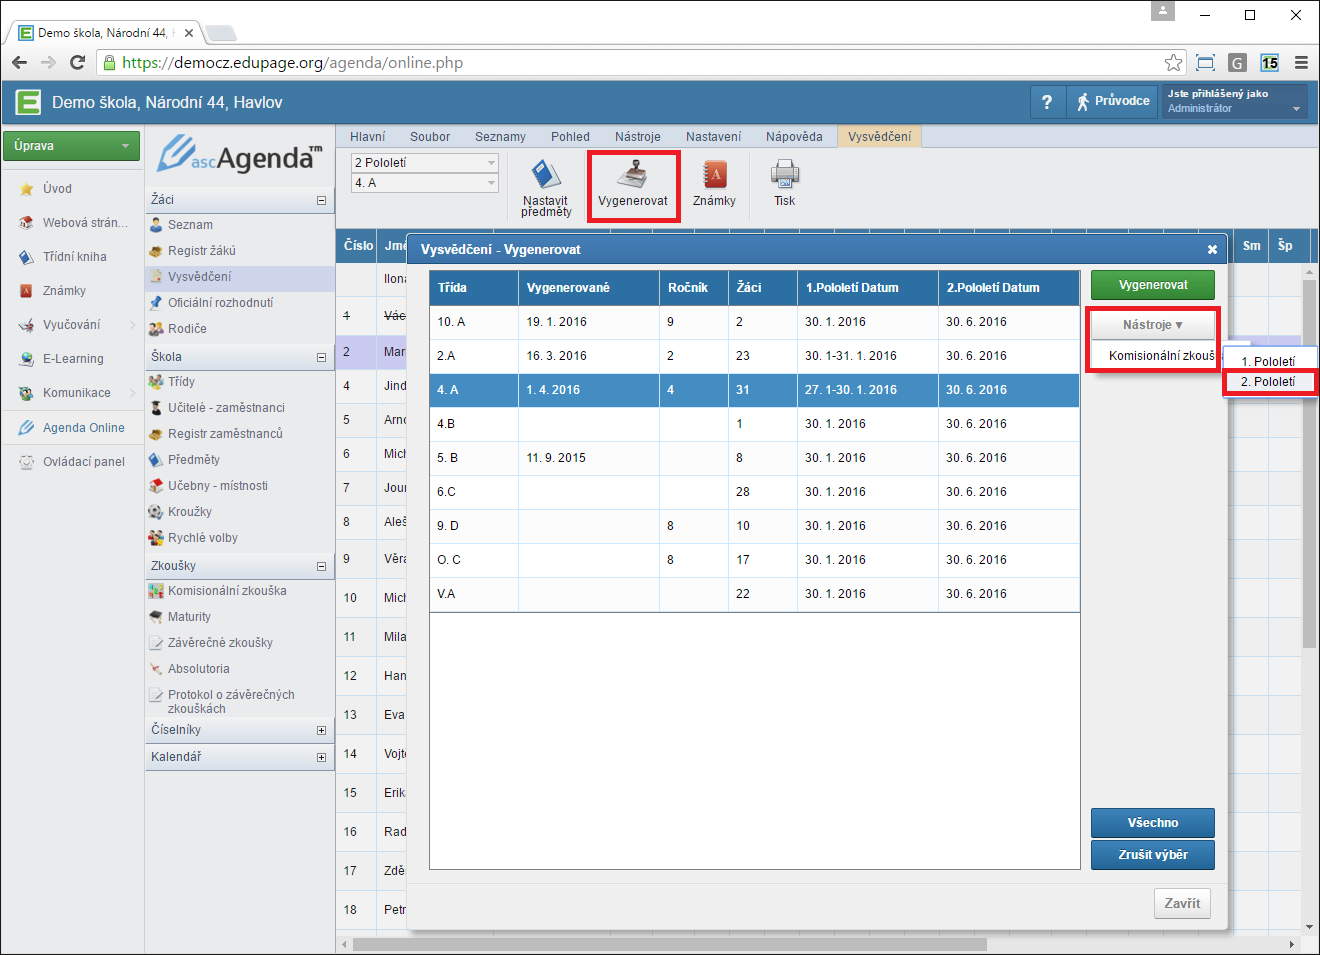Collapse the Zkoušky section
The image size is (1320, 955).
click(321, 566)
